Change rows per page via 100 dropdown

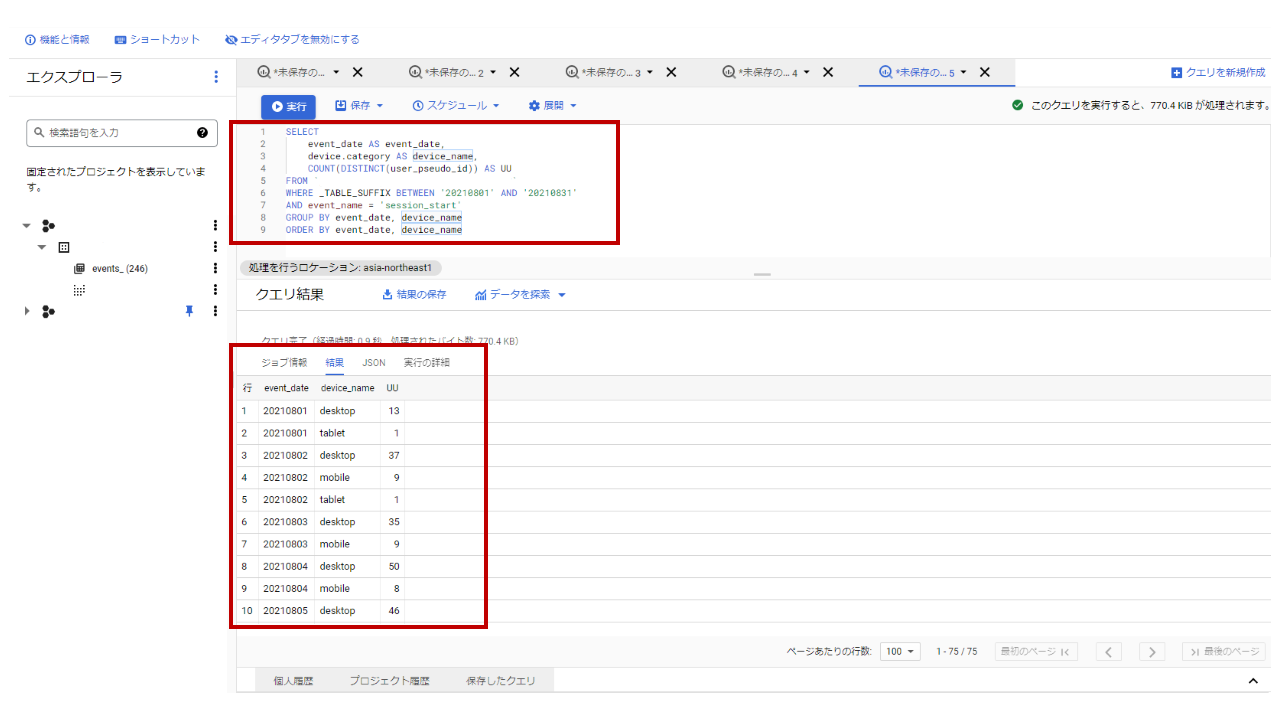900,651
